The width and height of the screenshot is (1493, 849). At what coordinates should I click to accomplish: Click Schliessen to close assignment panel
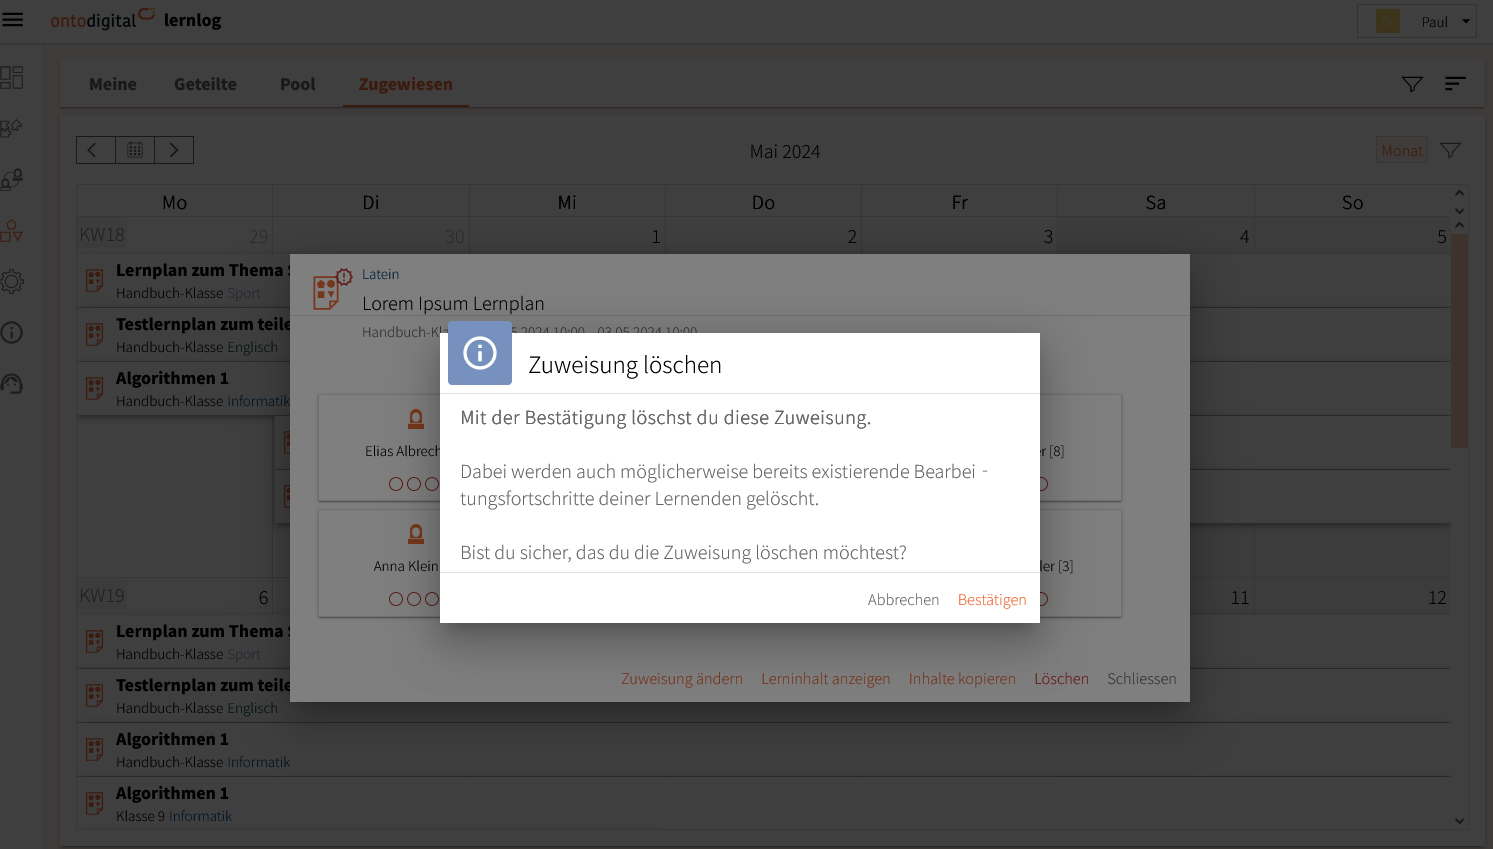point(1142,679)
